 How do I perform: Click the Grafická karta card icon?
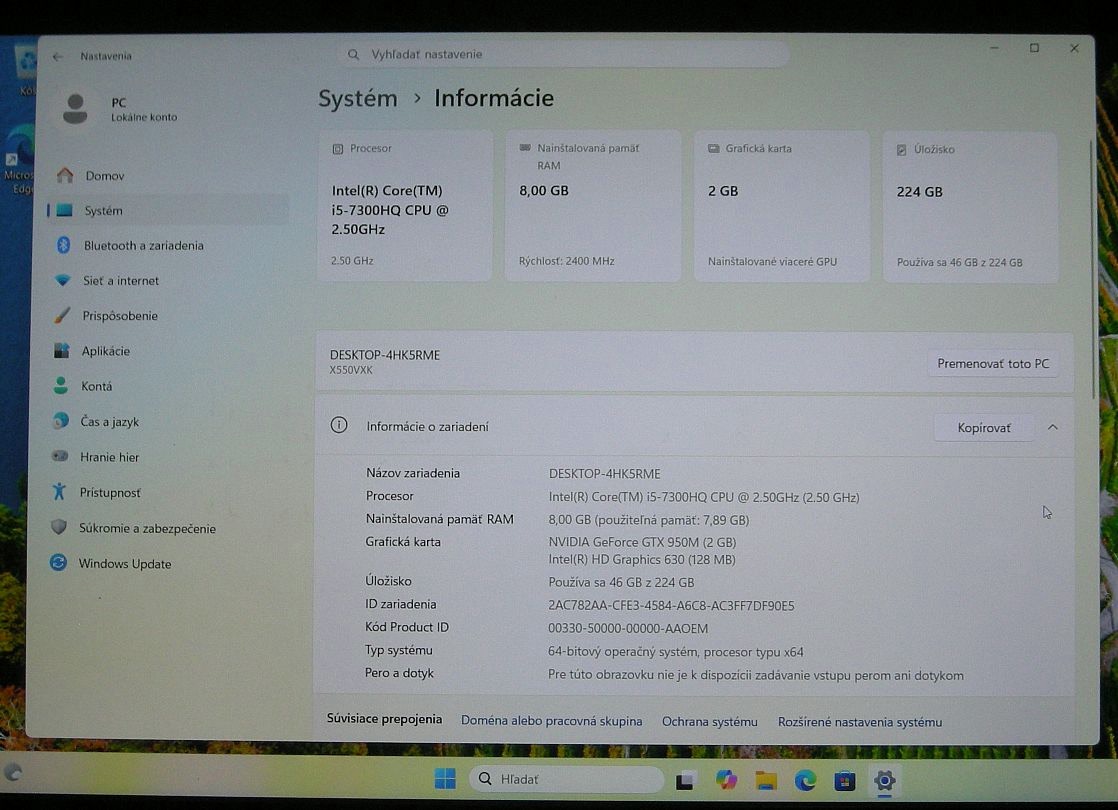[x=713, y=148]
